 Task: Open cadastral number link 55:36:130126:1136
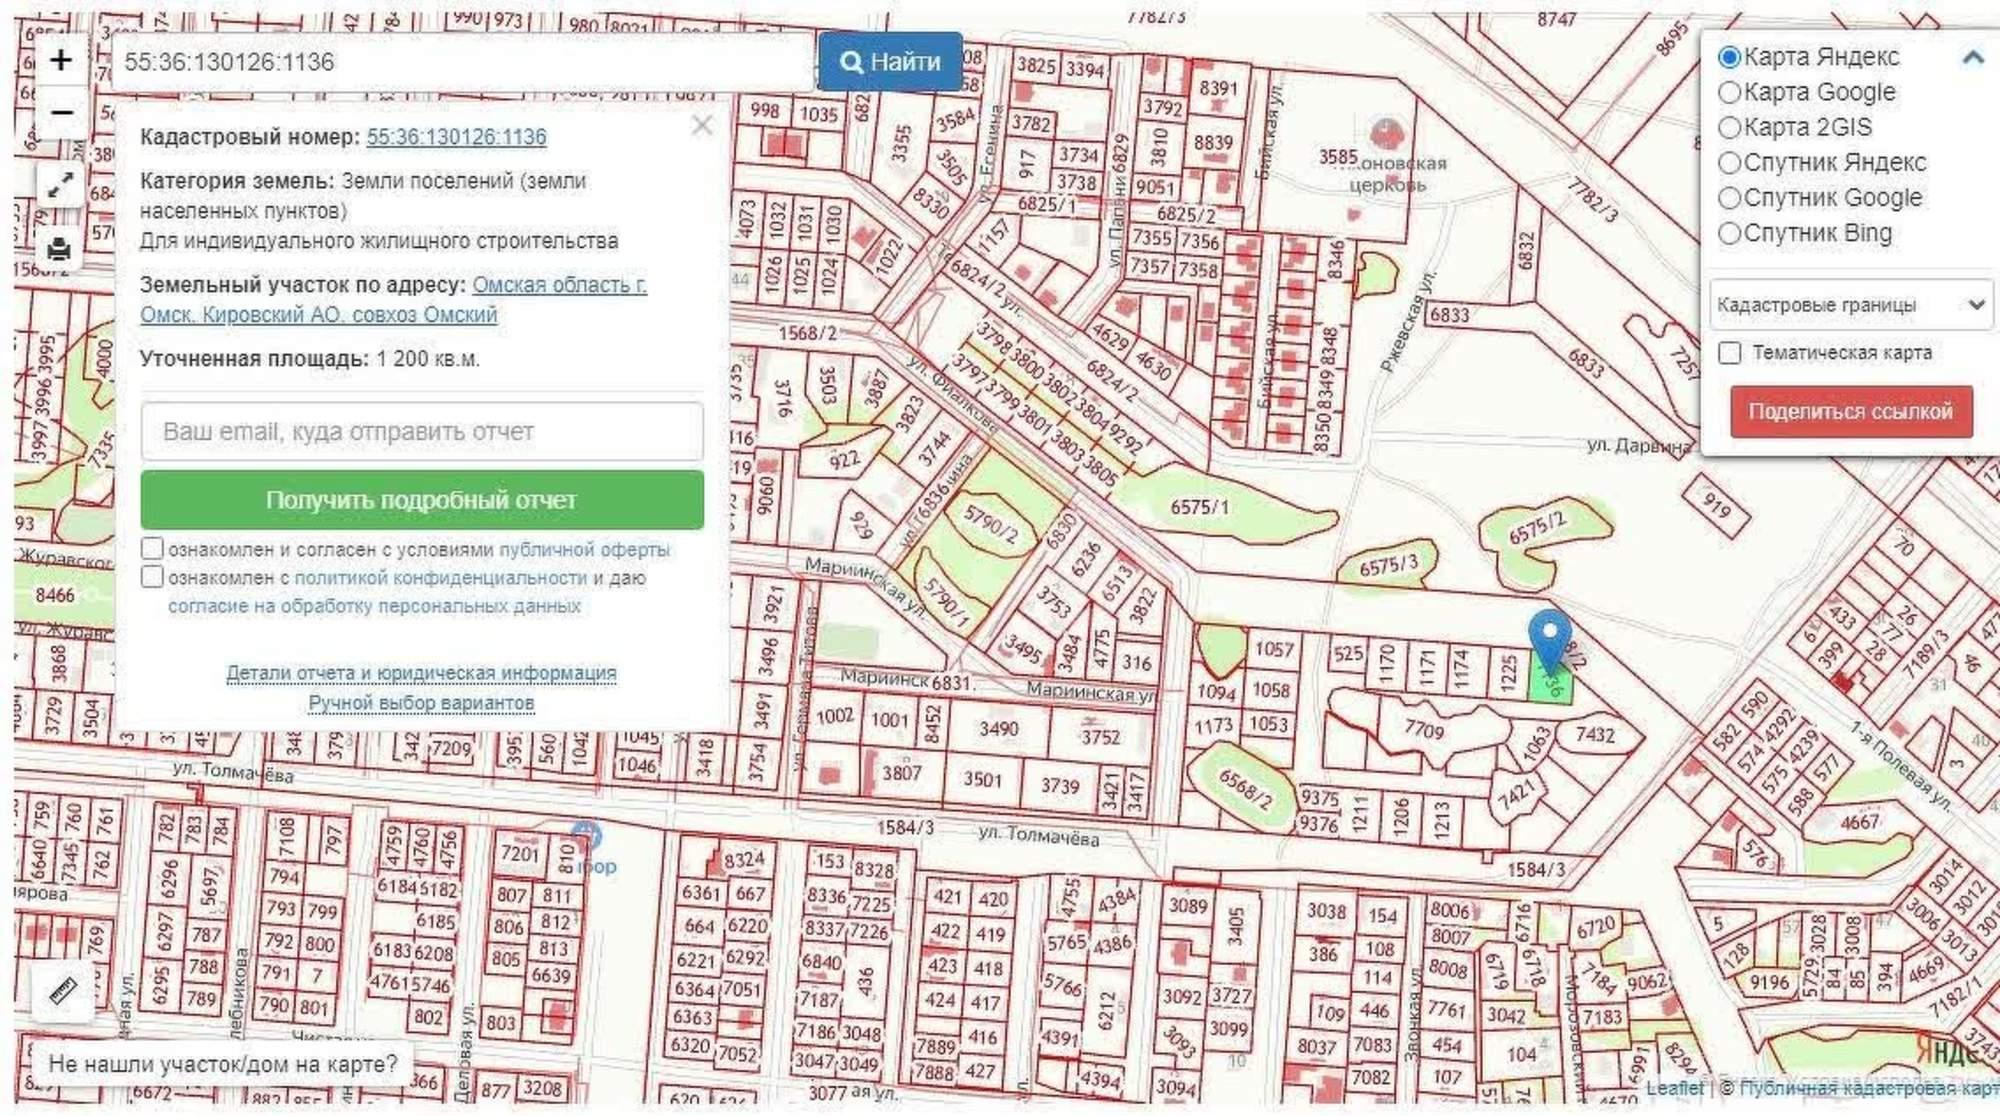[456, 137]
